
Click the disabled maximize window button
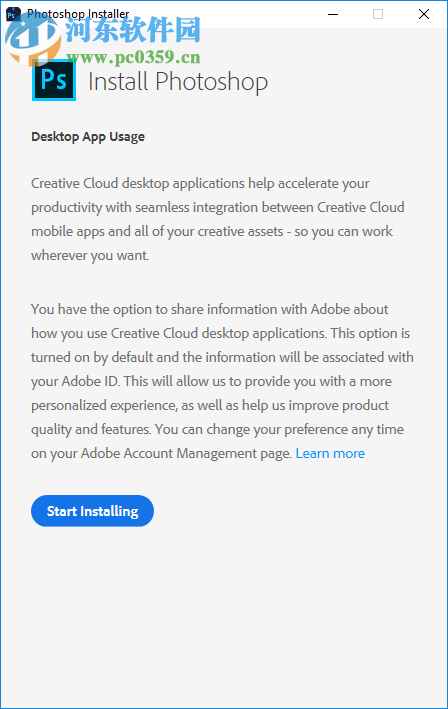tap(378, 14)
